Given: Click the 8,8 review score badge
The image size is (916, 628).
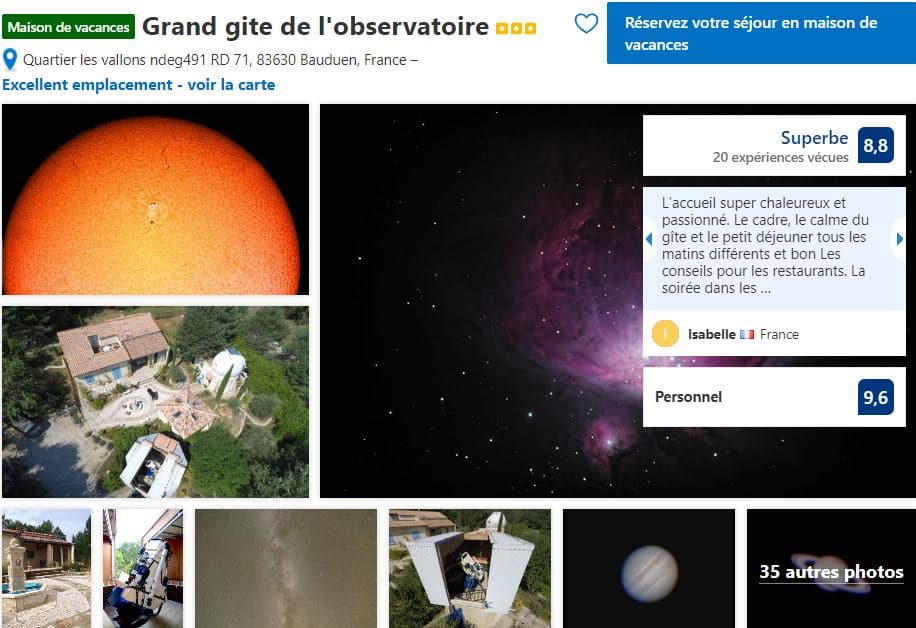Looking at the screenshot, I should coord(875,145).
